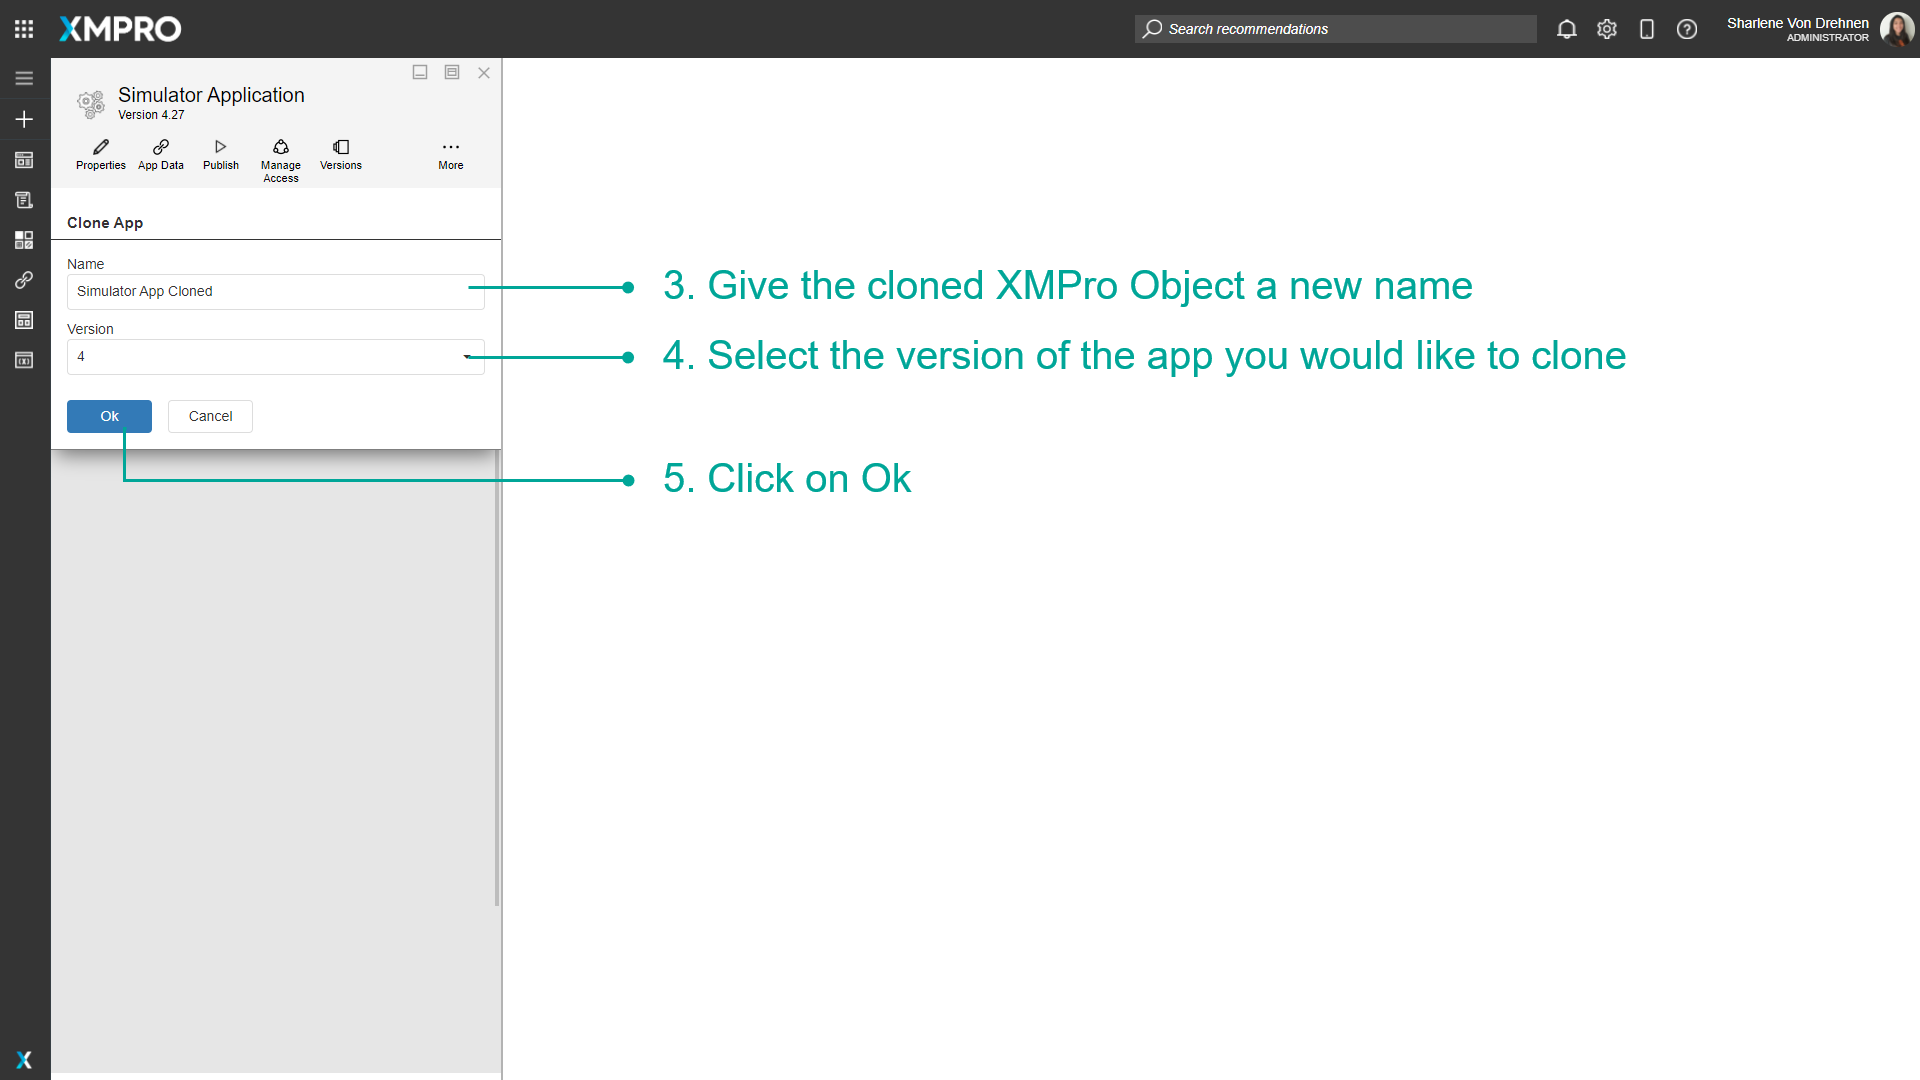This screenshot has width=1920, height=1080.
Task: Open the Version dropdown in Clone App
Action: tap(466, 356)
